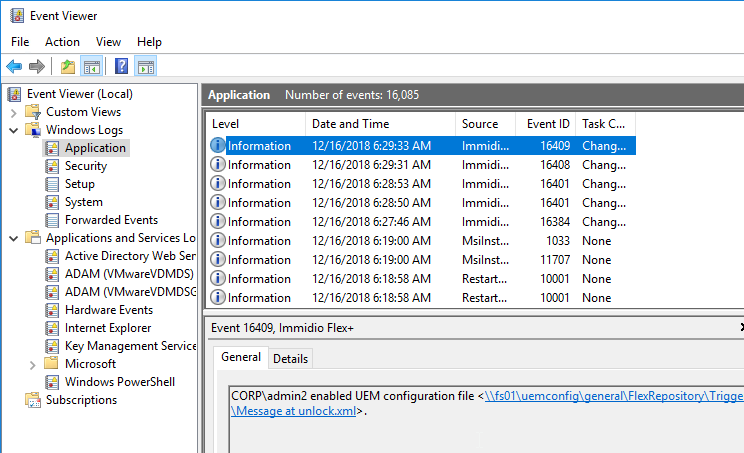This screenshot has width=744, height=453.
Task: Select Active Directory Web Services log
Action: pos(130,256)
